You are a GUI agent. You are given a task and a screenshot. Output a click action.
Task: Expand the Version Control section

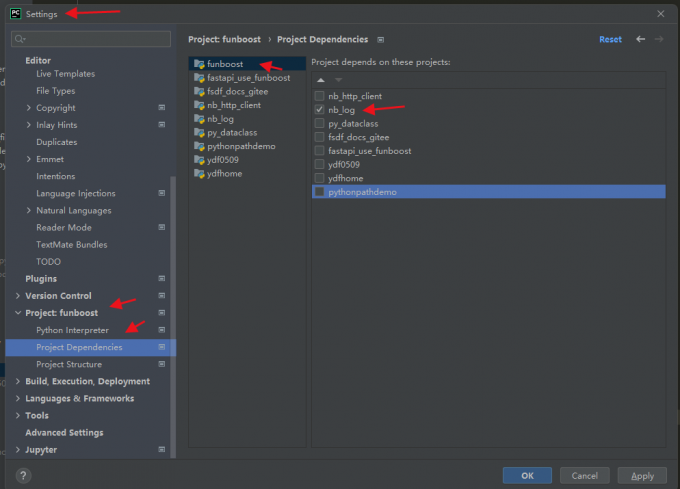pos(18,296)
